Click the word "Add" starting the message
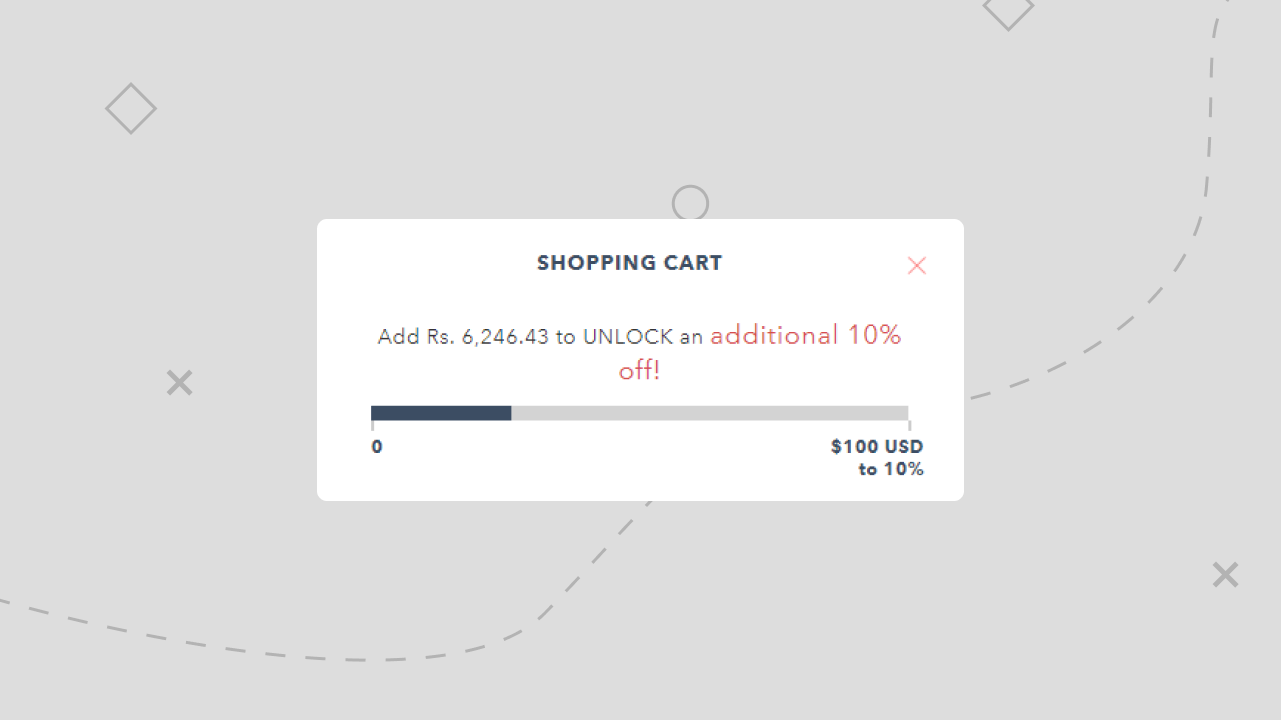The height and width of the screenshot is (720, 1281). 399,337
